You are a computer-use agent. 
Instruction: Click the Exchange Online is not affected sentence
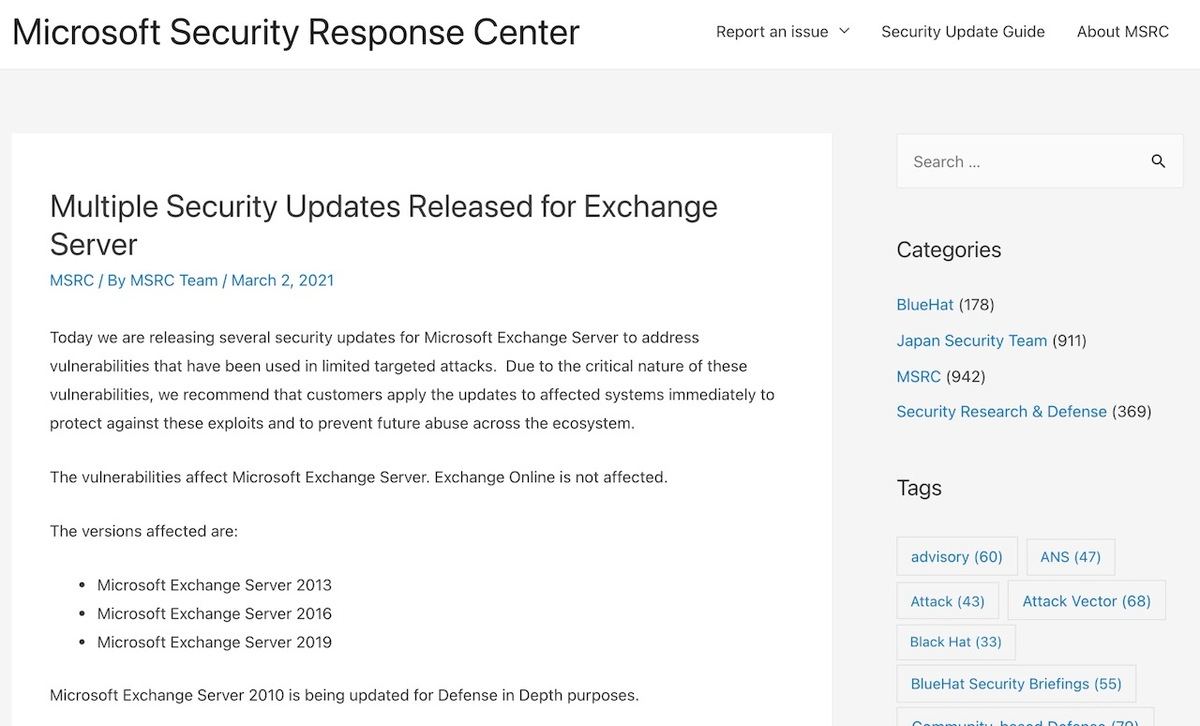(551, 477)
